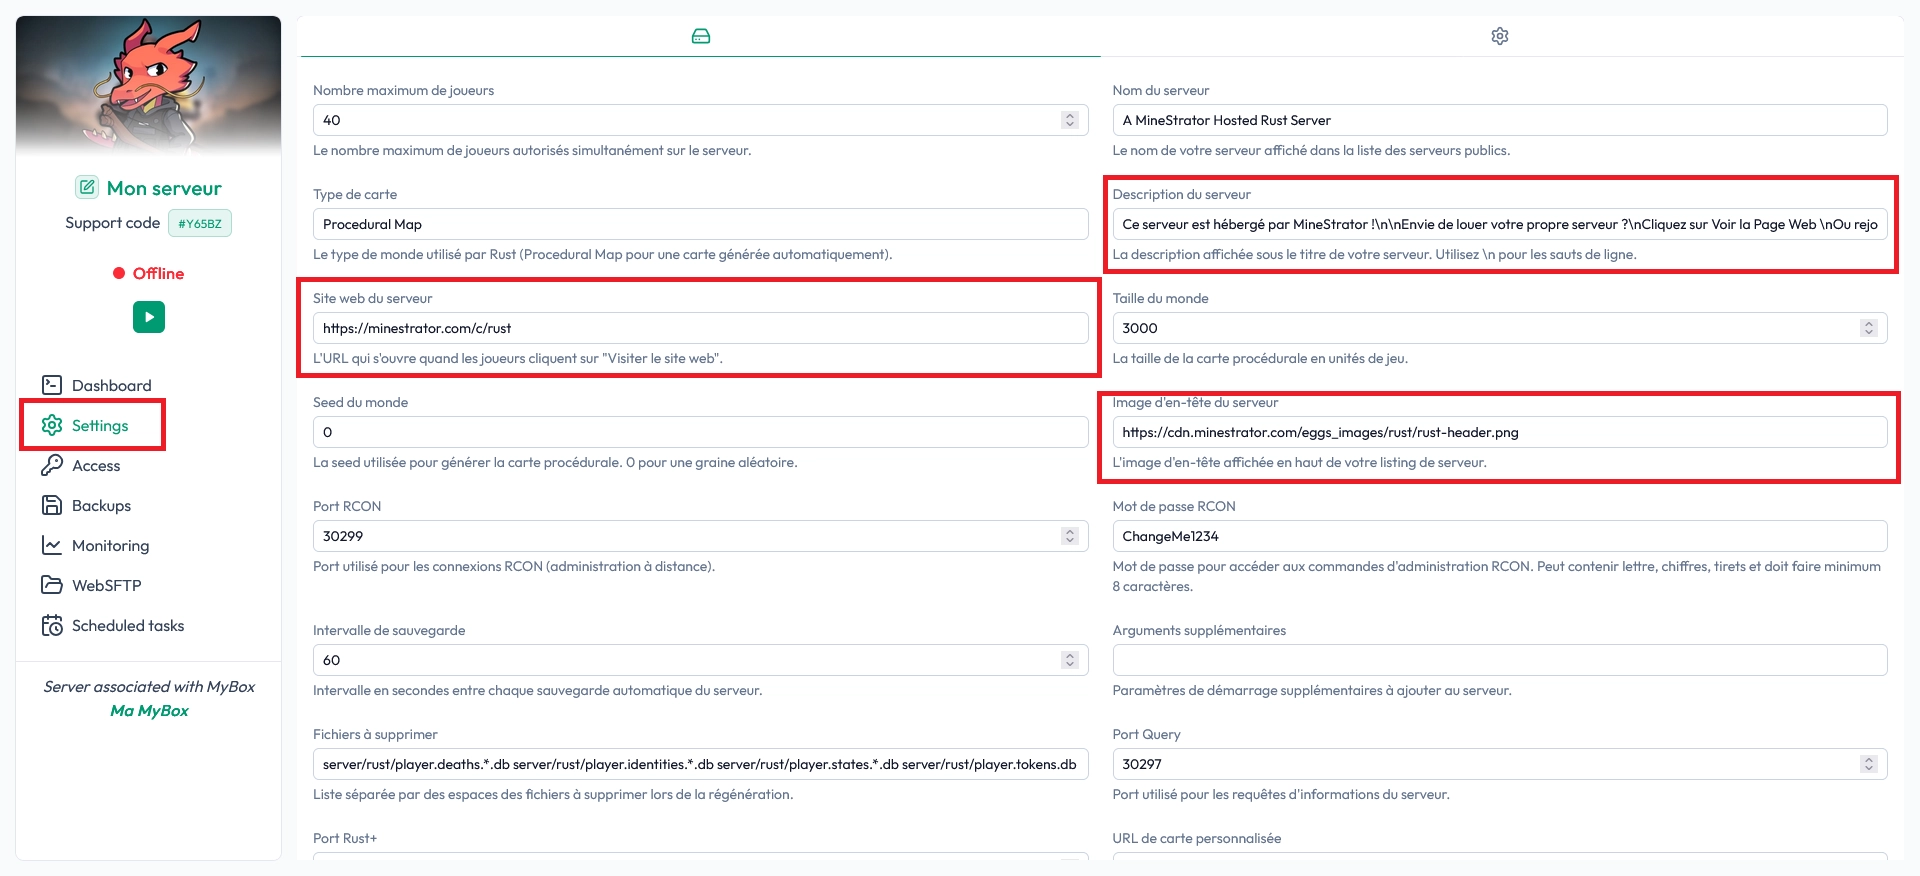Image resolution: width=1920 pixels, height=876 pixels.
Task: Click the Site web du serveur field
Action: pyautogui.click(x=700, y=328)
